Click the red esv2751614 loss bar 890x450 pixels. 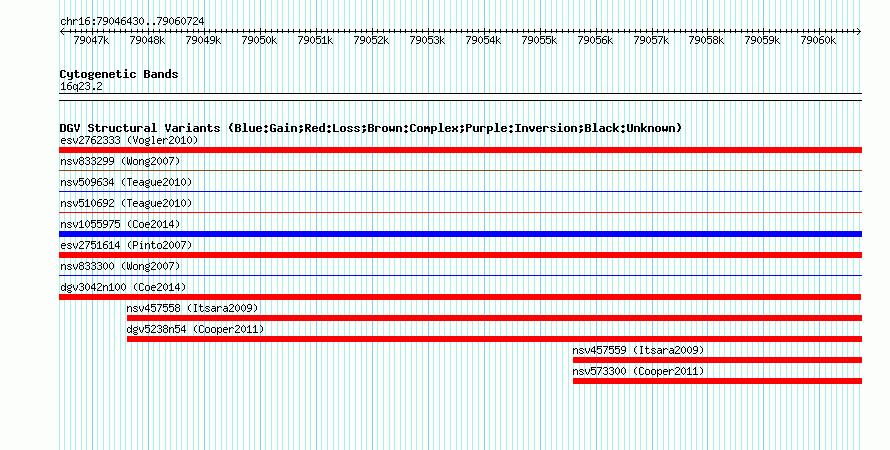point(460,255)
